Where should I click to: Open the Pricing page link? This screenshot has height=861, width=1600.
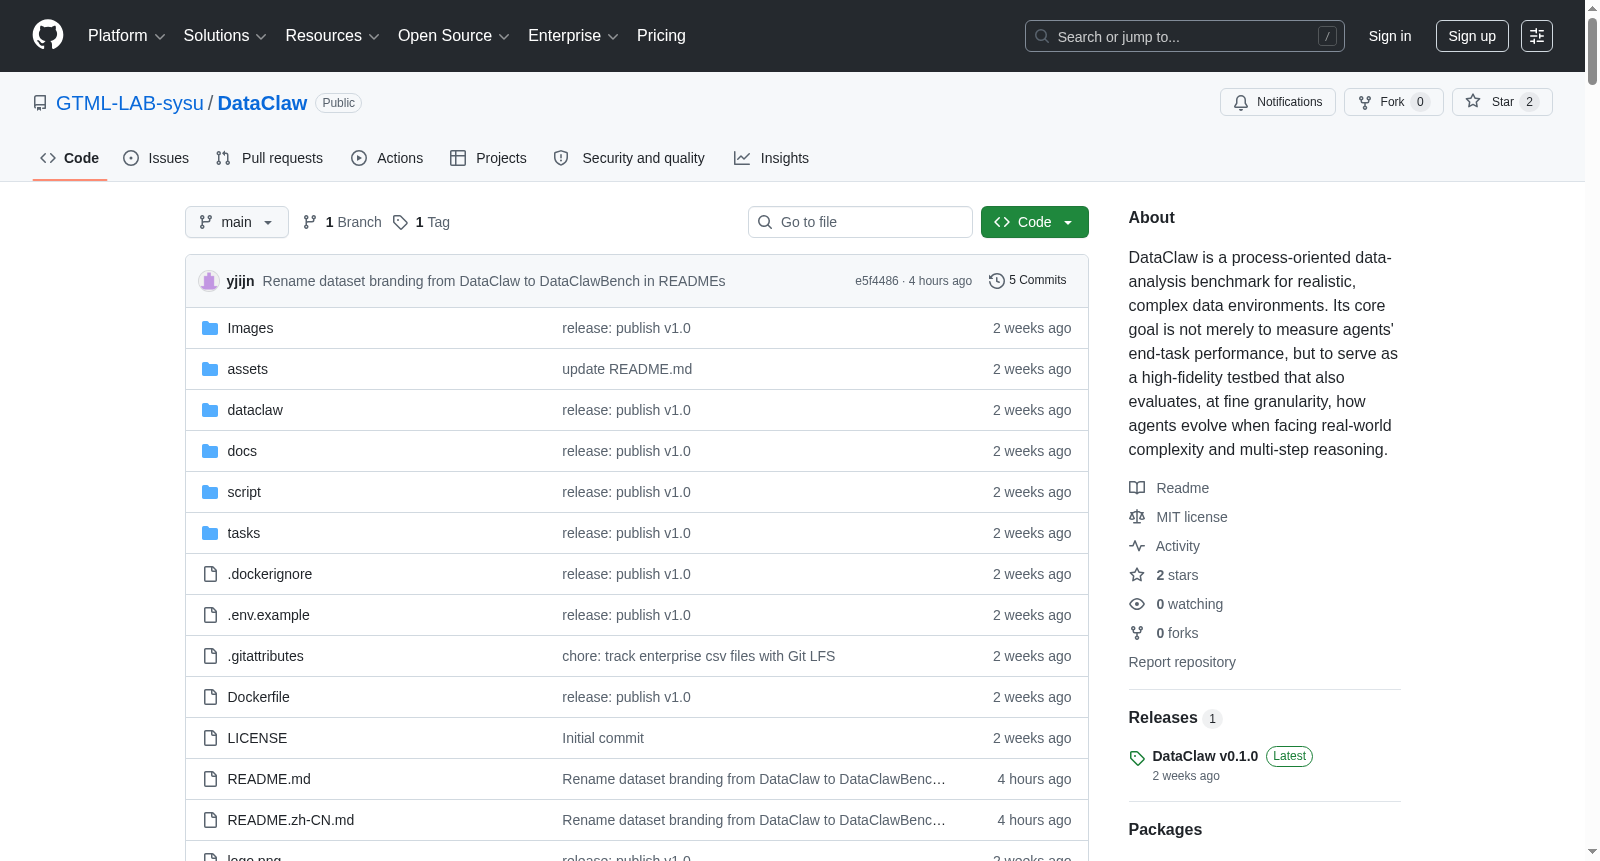pyautogui.click(x=661, y=36)
